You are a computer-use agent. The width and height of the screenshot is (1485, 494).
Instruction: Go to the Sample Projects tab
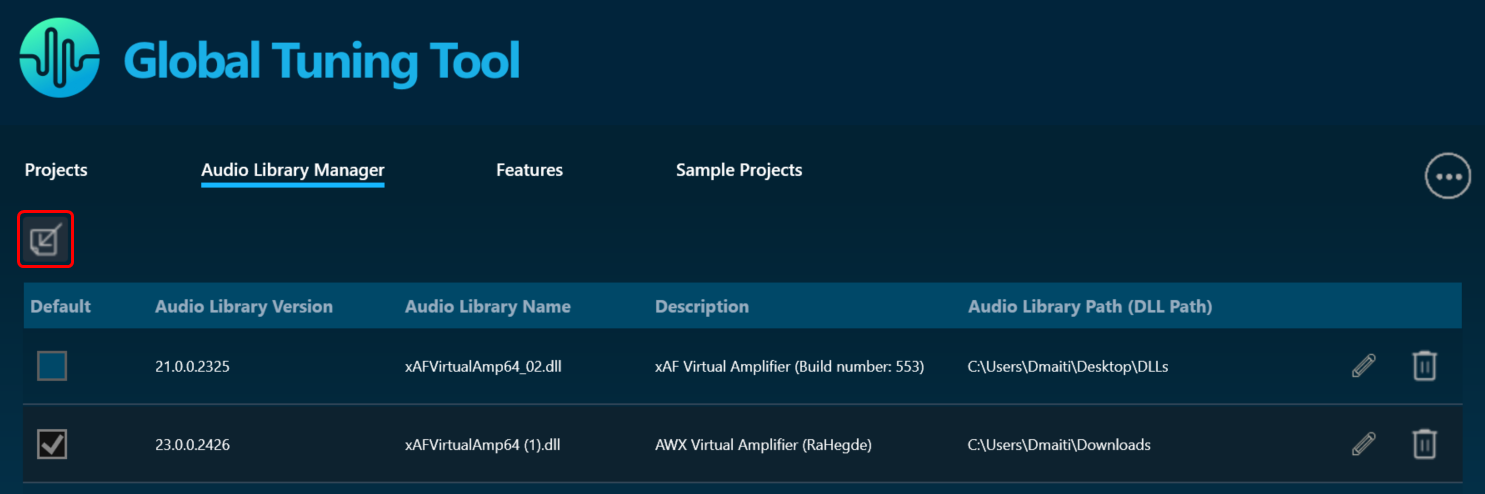click(739, 170)
